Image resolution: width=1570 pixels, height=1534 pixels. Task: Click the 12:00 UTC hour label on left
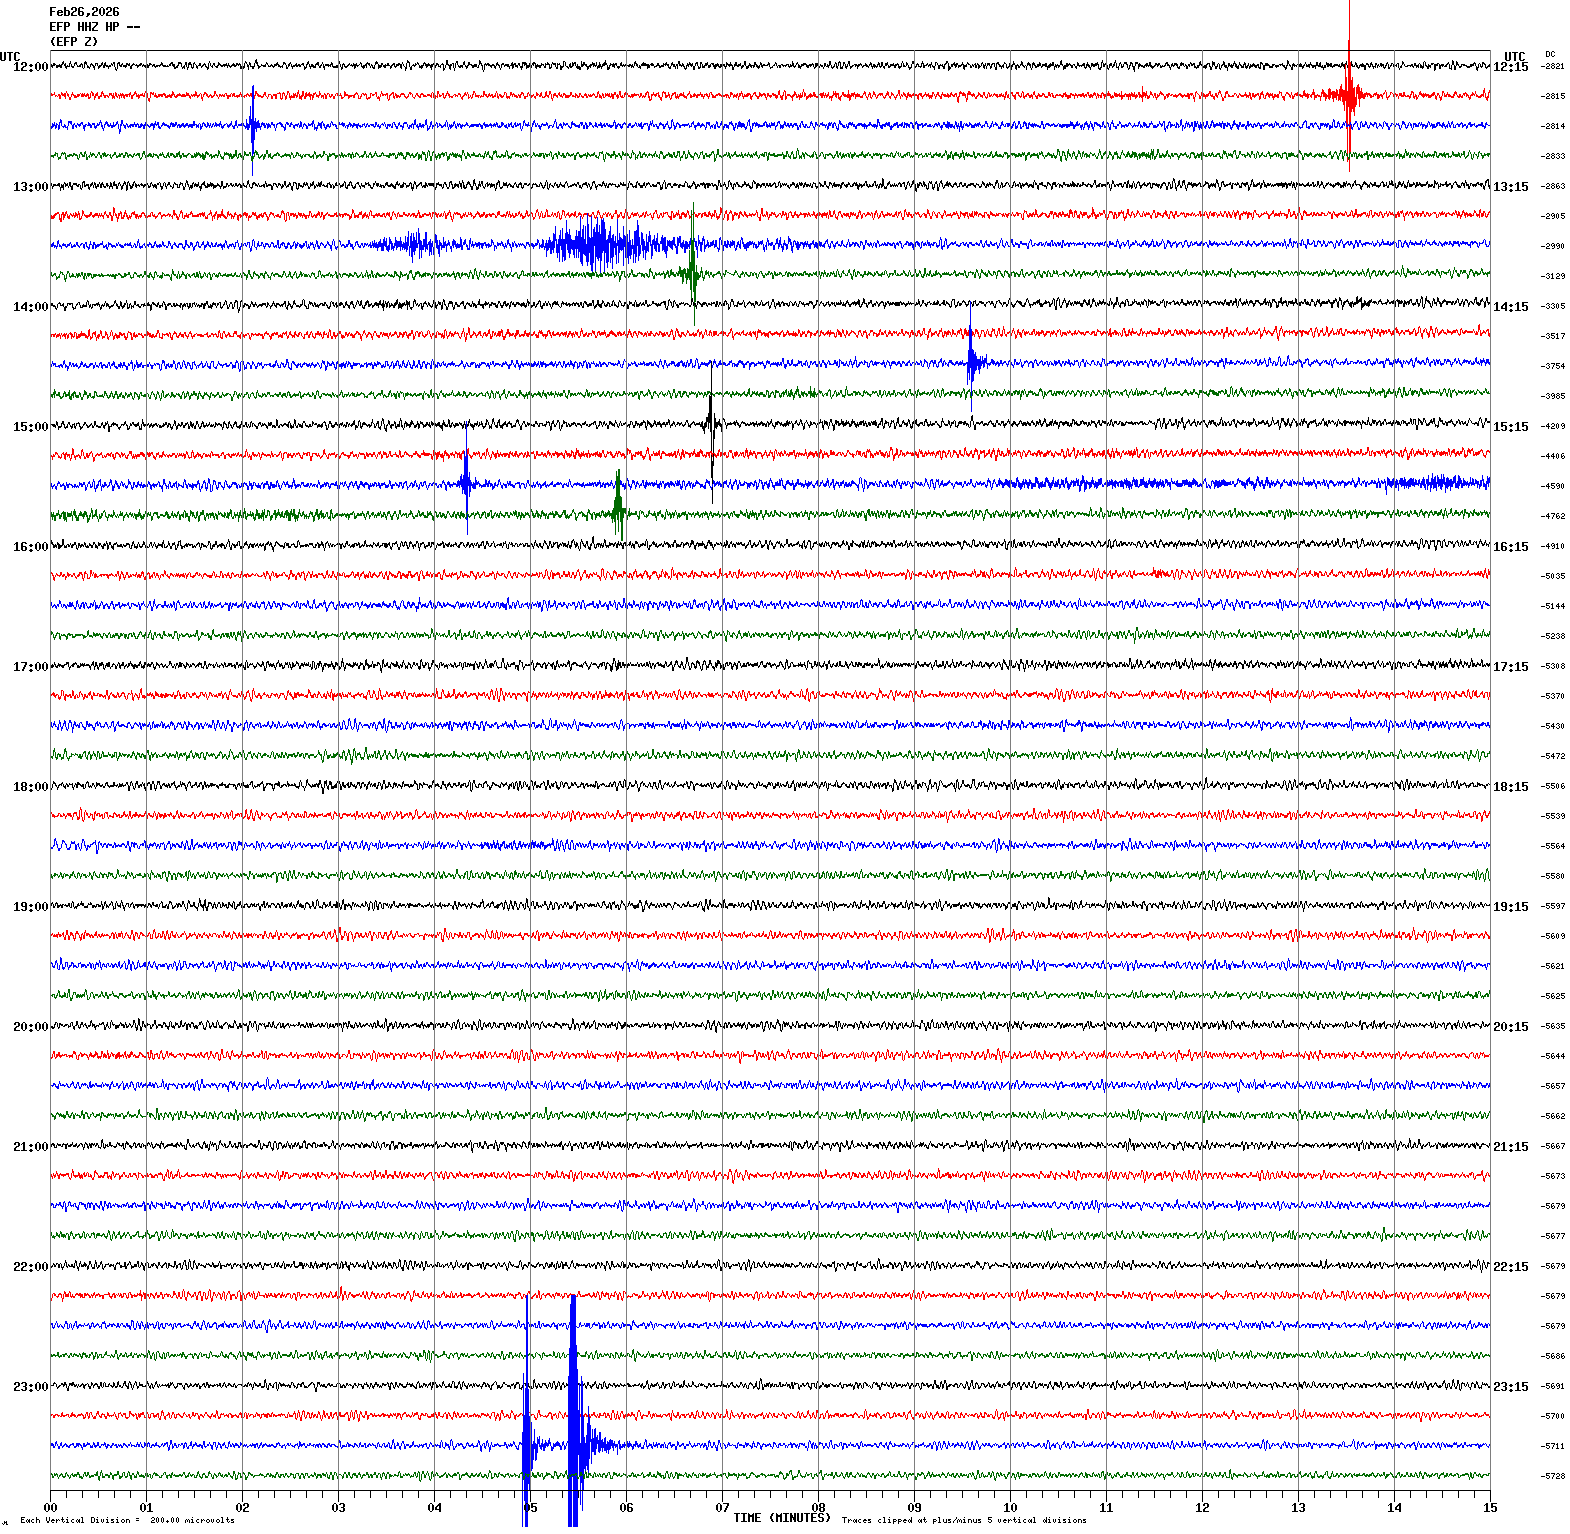tap(30, 67)
